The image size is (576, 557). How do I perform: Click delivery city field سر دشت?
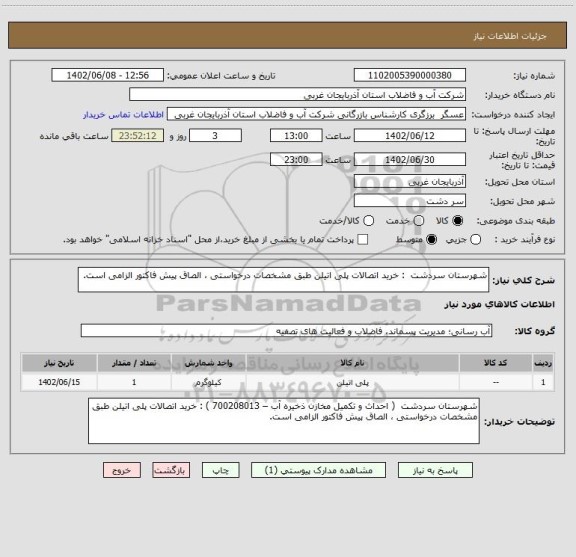tap(410, 201)
